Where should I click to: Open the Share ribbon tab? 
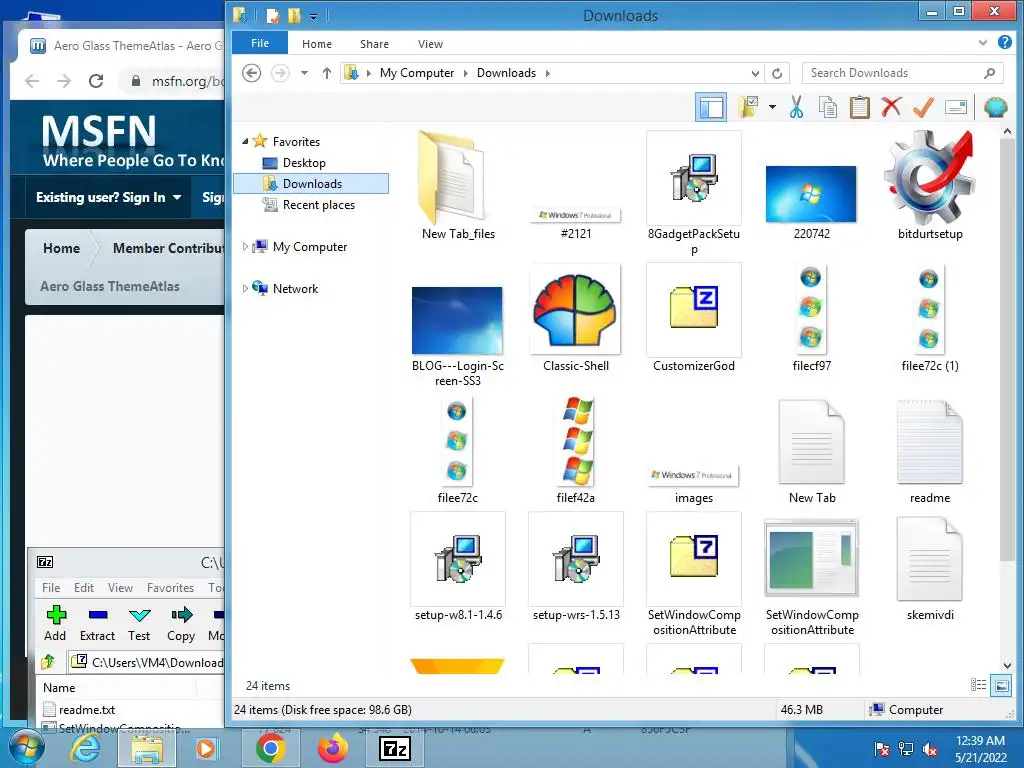(374, 44)
